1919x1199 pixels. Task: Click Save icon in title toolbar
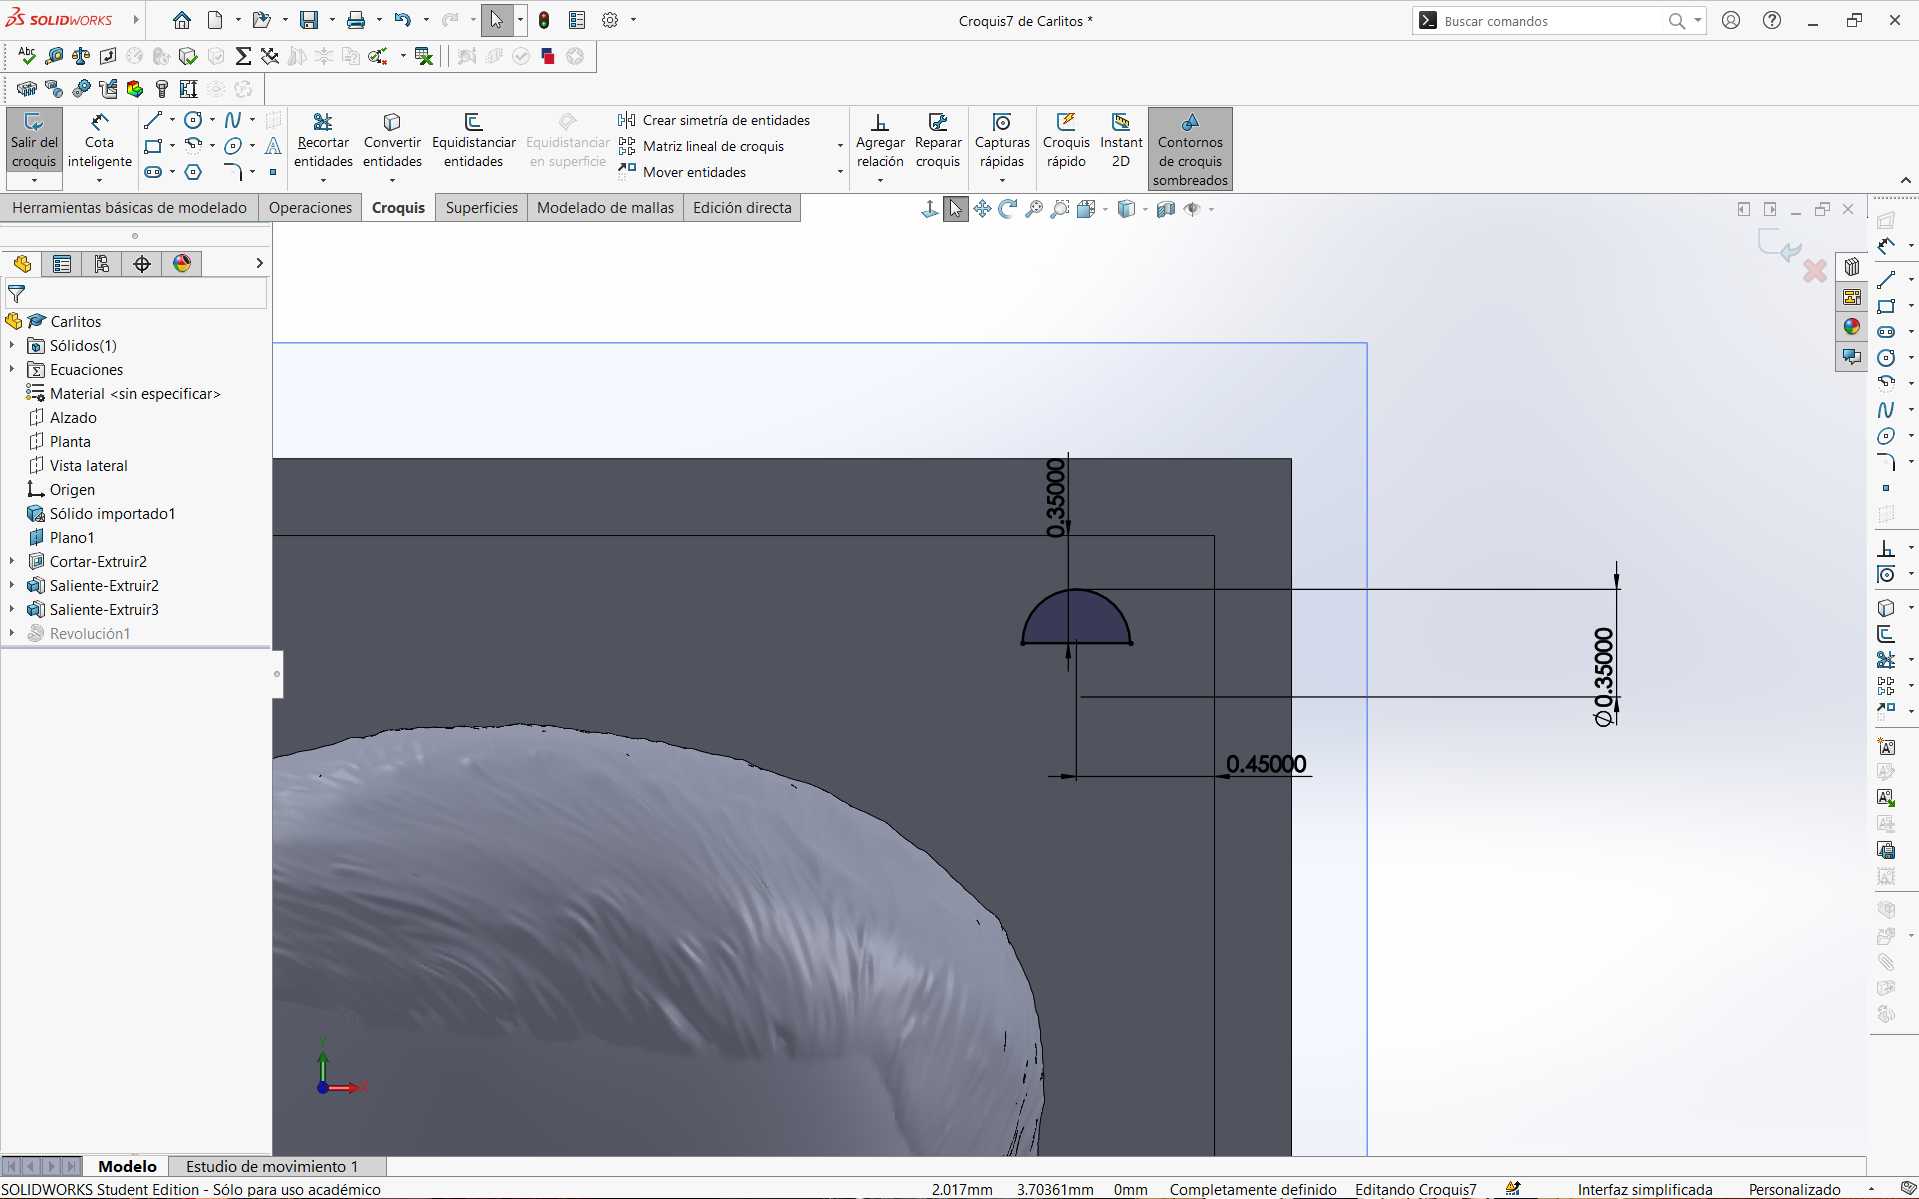point(309,20)
